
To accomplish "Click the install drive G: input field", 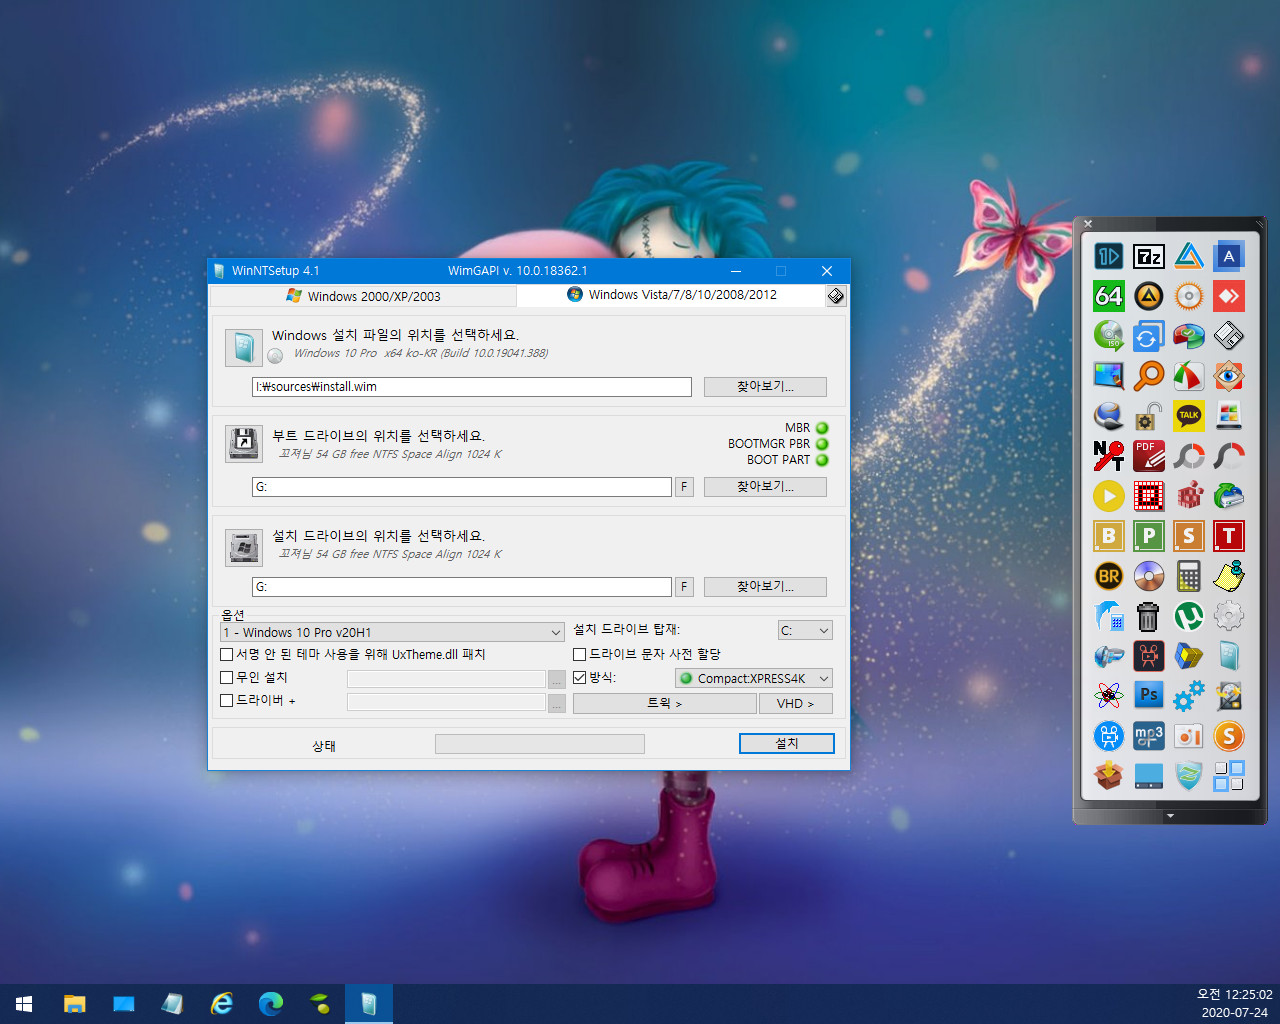I will pyautogui.click(x=461, y=587).
